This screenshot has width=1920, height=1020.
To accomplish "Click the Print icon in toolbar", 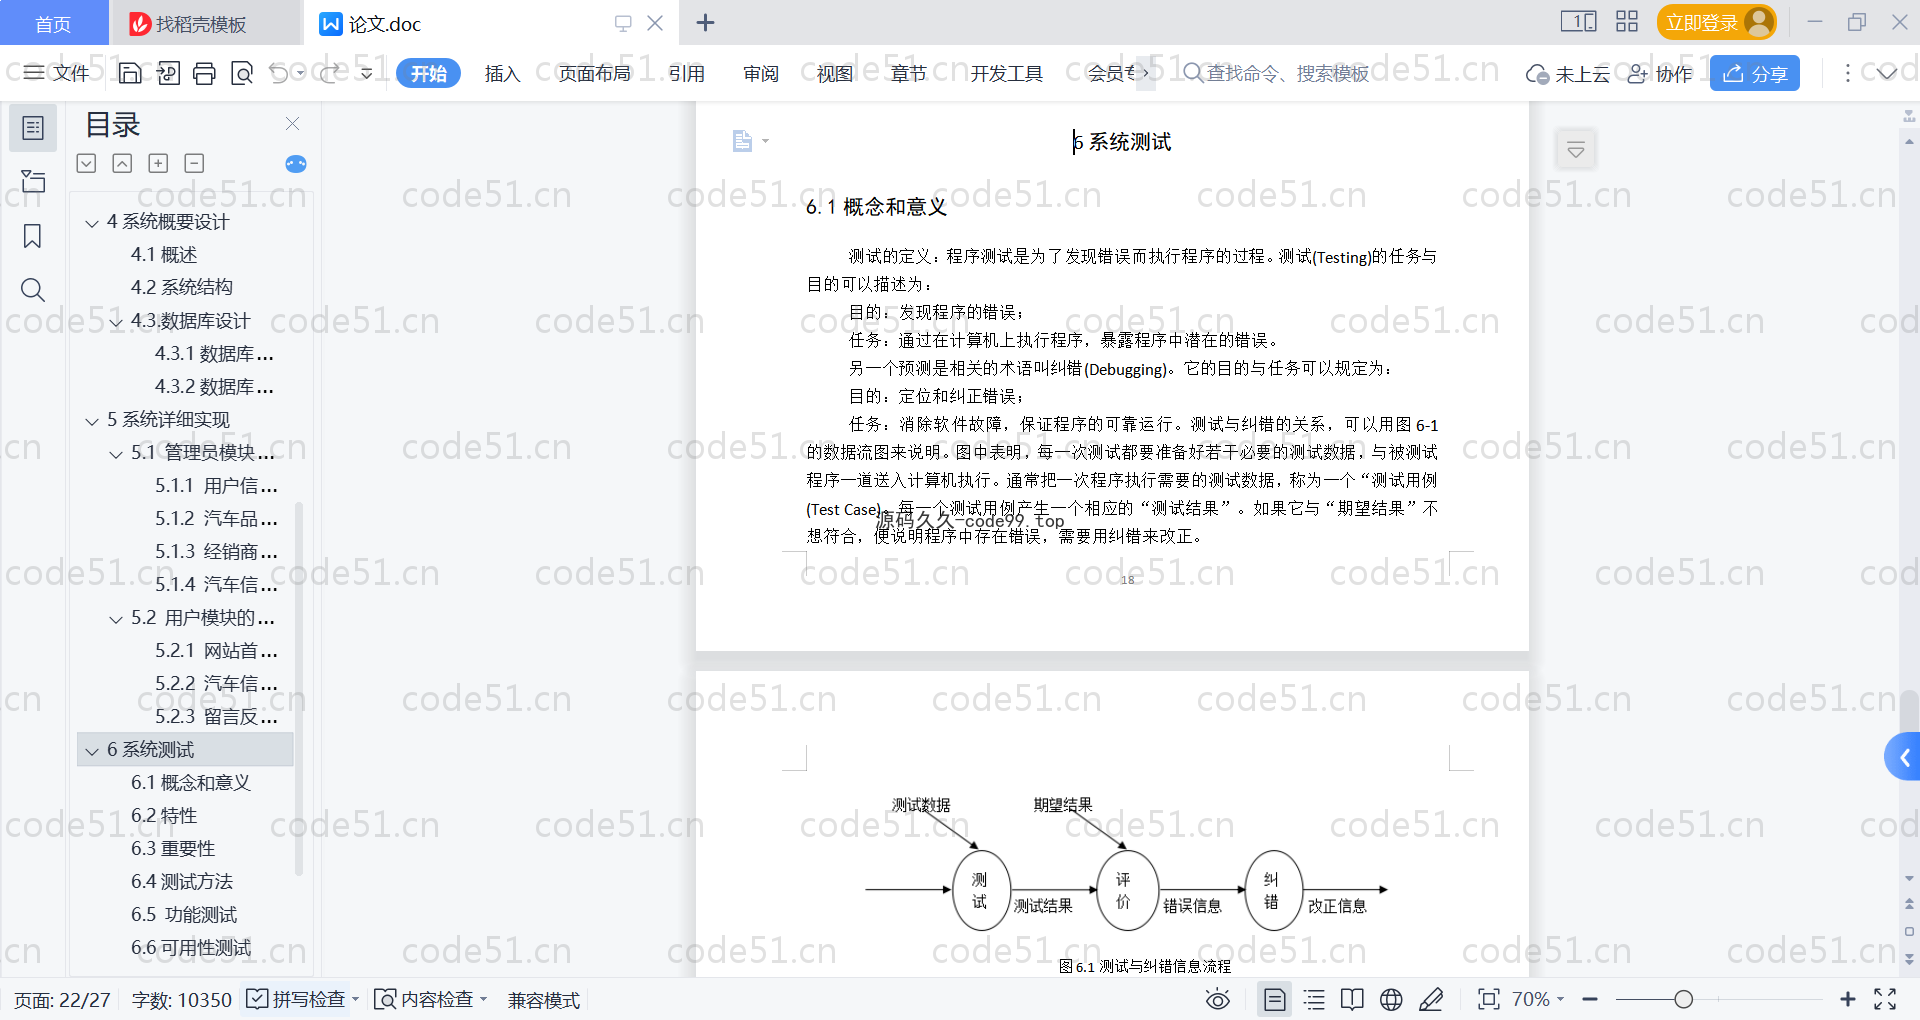I will tap(204, 73).
